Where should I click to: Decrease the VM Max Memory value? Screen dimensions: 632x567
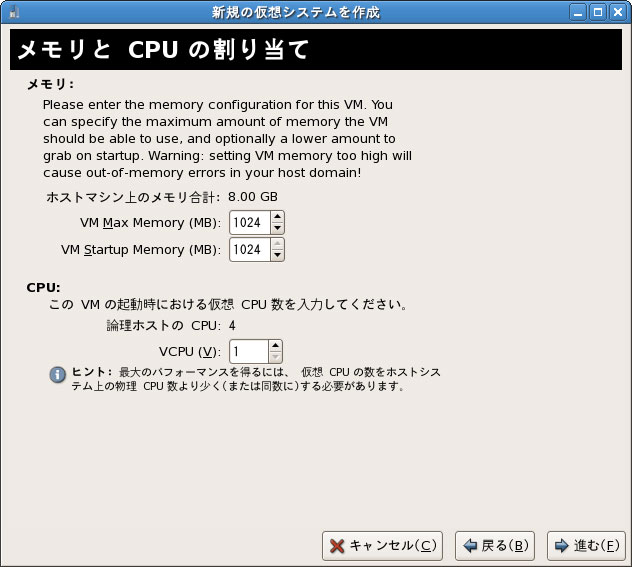[277, 228]
